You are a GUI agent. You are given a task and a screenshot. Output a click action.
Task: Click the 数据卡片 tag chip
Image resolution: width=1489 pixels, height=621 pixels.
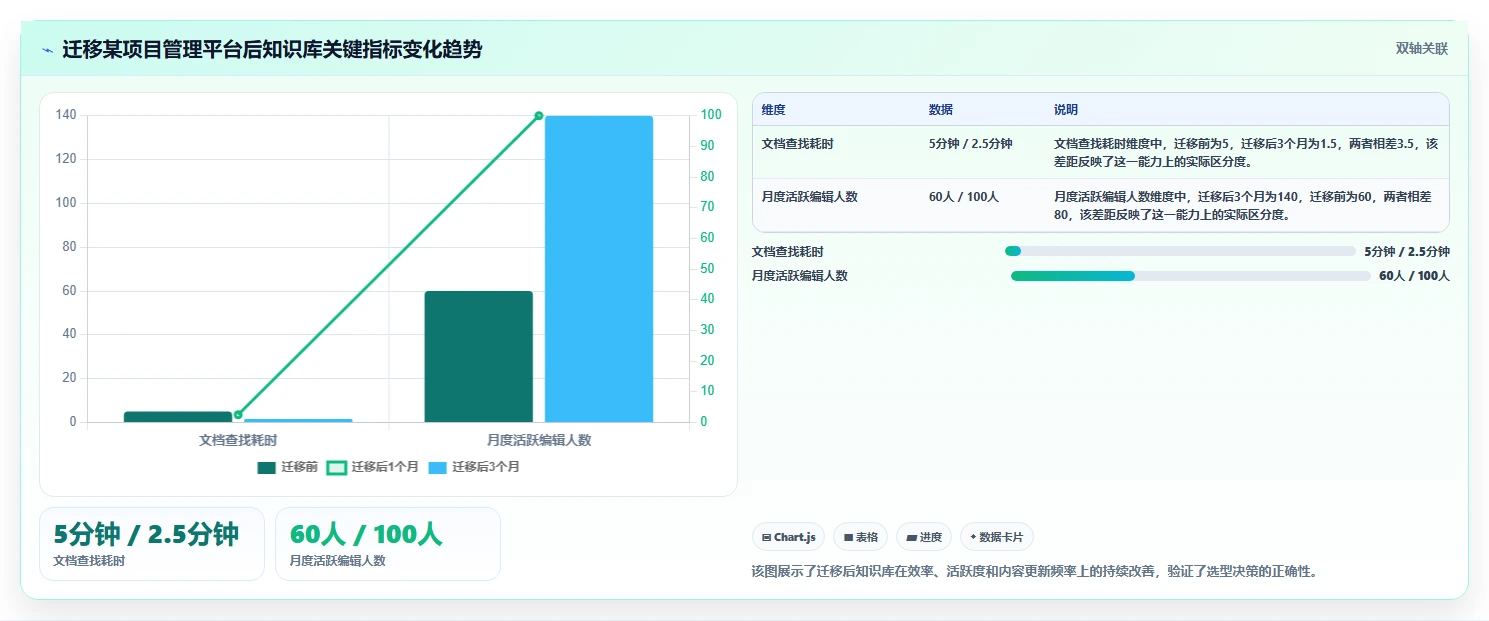pyautogui.click(x=997, y=537)
